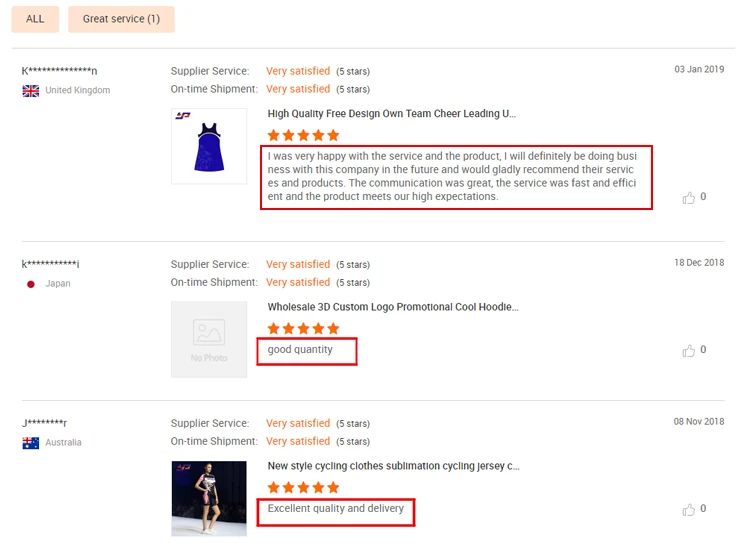Click the 'good quantity' review text
Viewport: 750px width, 553px height.
(300, 350)
